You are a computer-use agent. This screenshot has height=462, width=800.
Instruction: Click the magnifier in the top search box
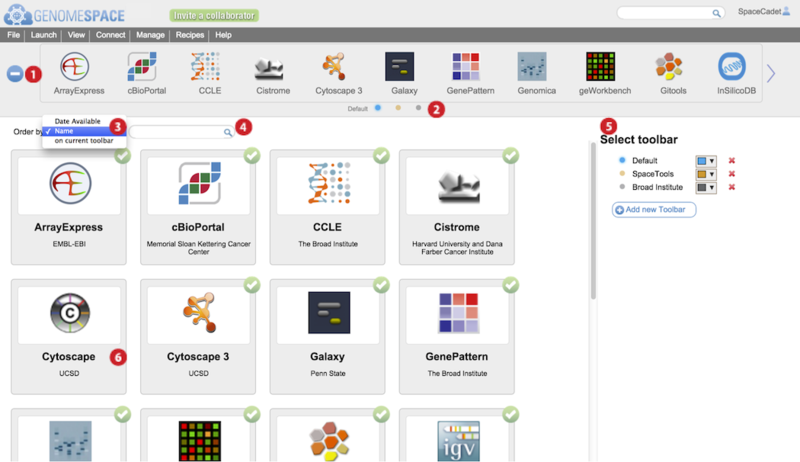(716, 13)
